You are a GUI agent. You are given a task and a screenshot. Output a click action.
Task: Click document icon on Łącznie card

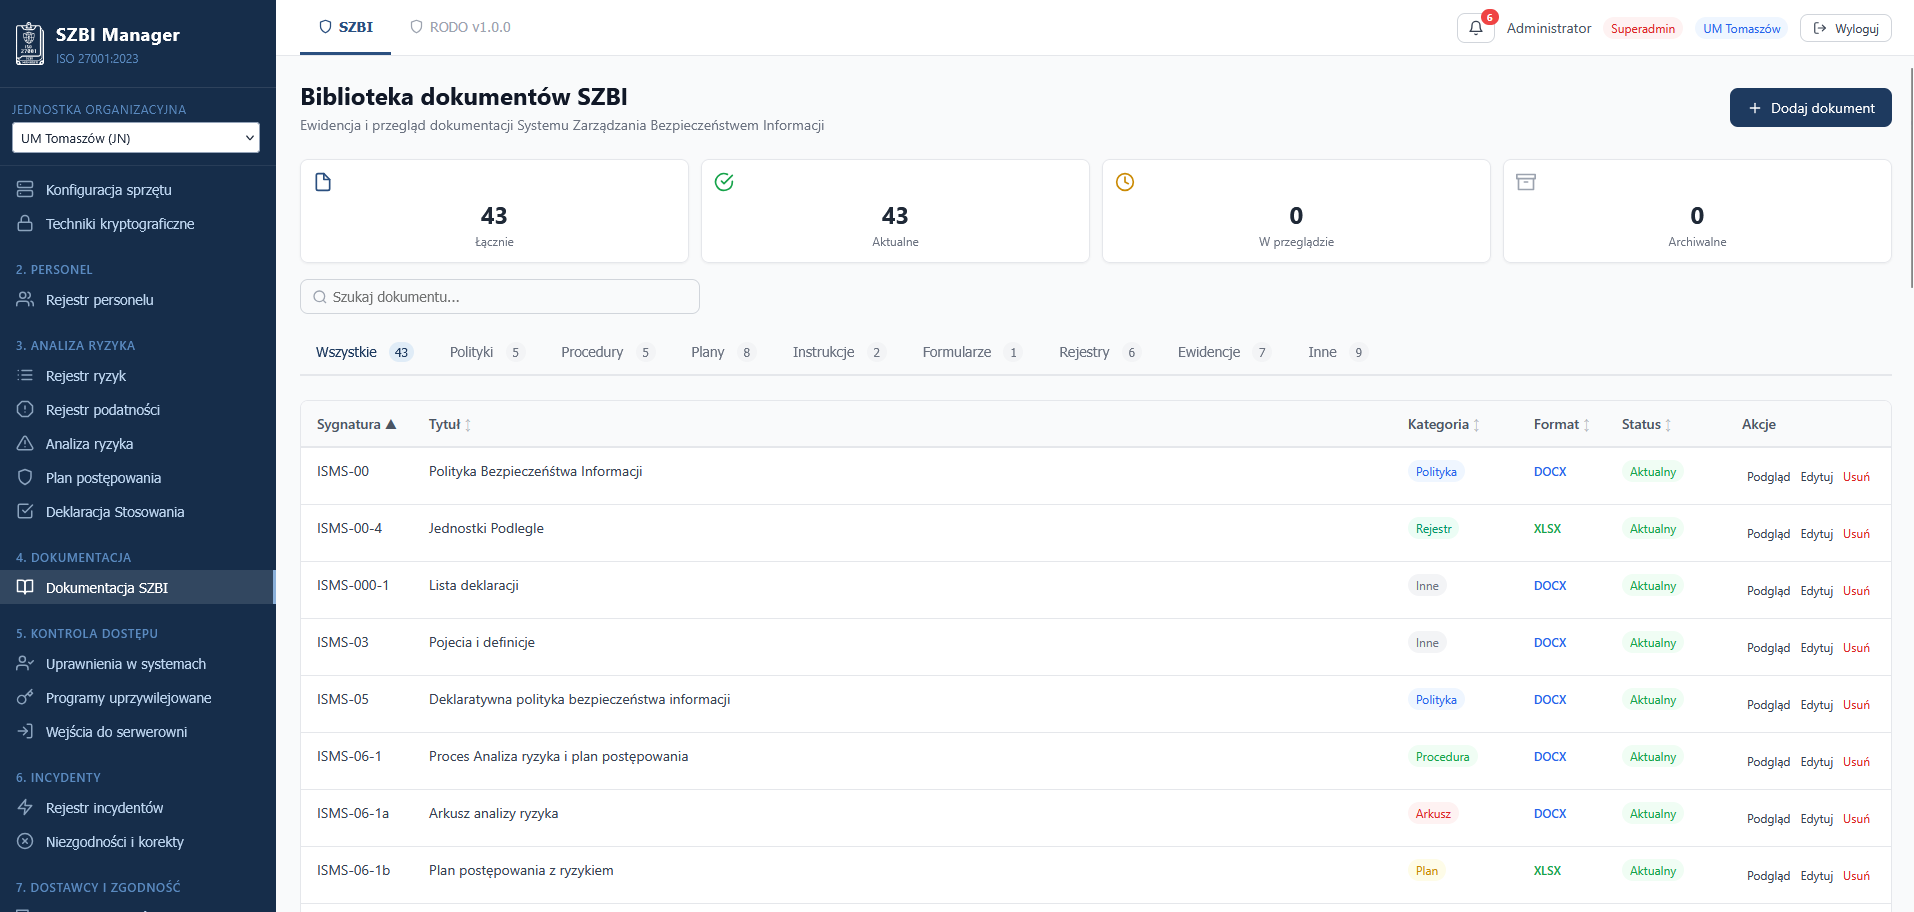(323, 182)
